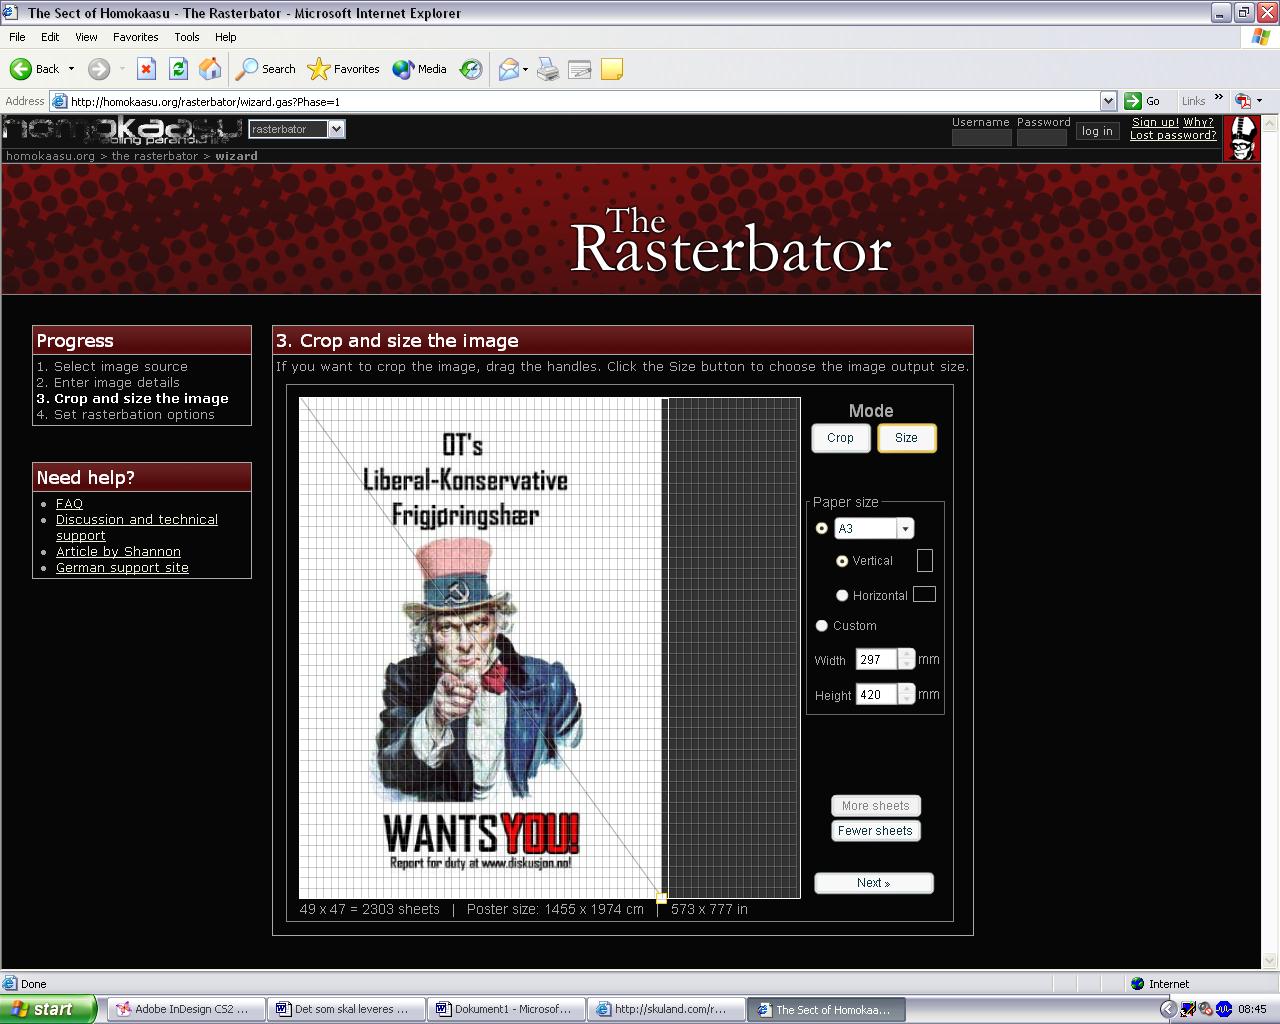The height and width of the screenshot is (1024, 1280).
Task: Open the Help menu
Action: coord(226,37)
